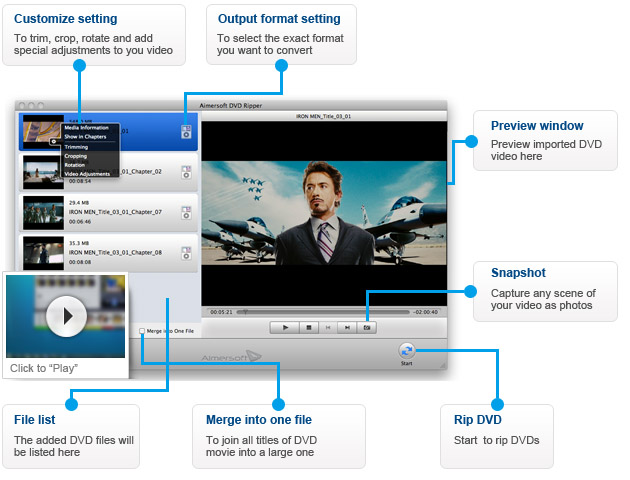This screenshot has height=480, width=630.
Task: Select the Chapter_02 video thumbnail
Action: click(43, 172)
